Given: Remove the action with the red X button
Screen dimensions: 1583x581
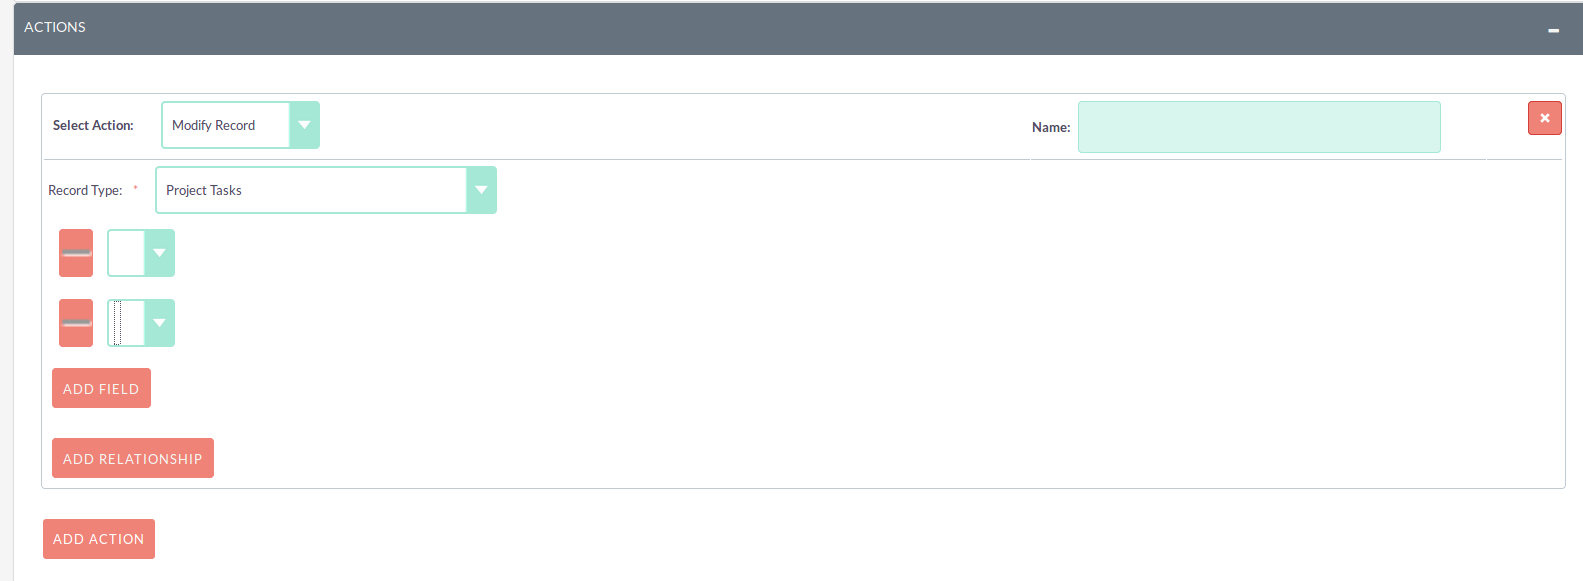Looking at the screenshot, I should point(1544,118).
